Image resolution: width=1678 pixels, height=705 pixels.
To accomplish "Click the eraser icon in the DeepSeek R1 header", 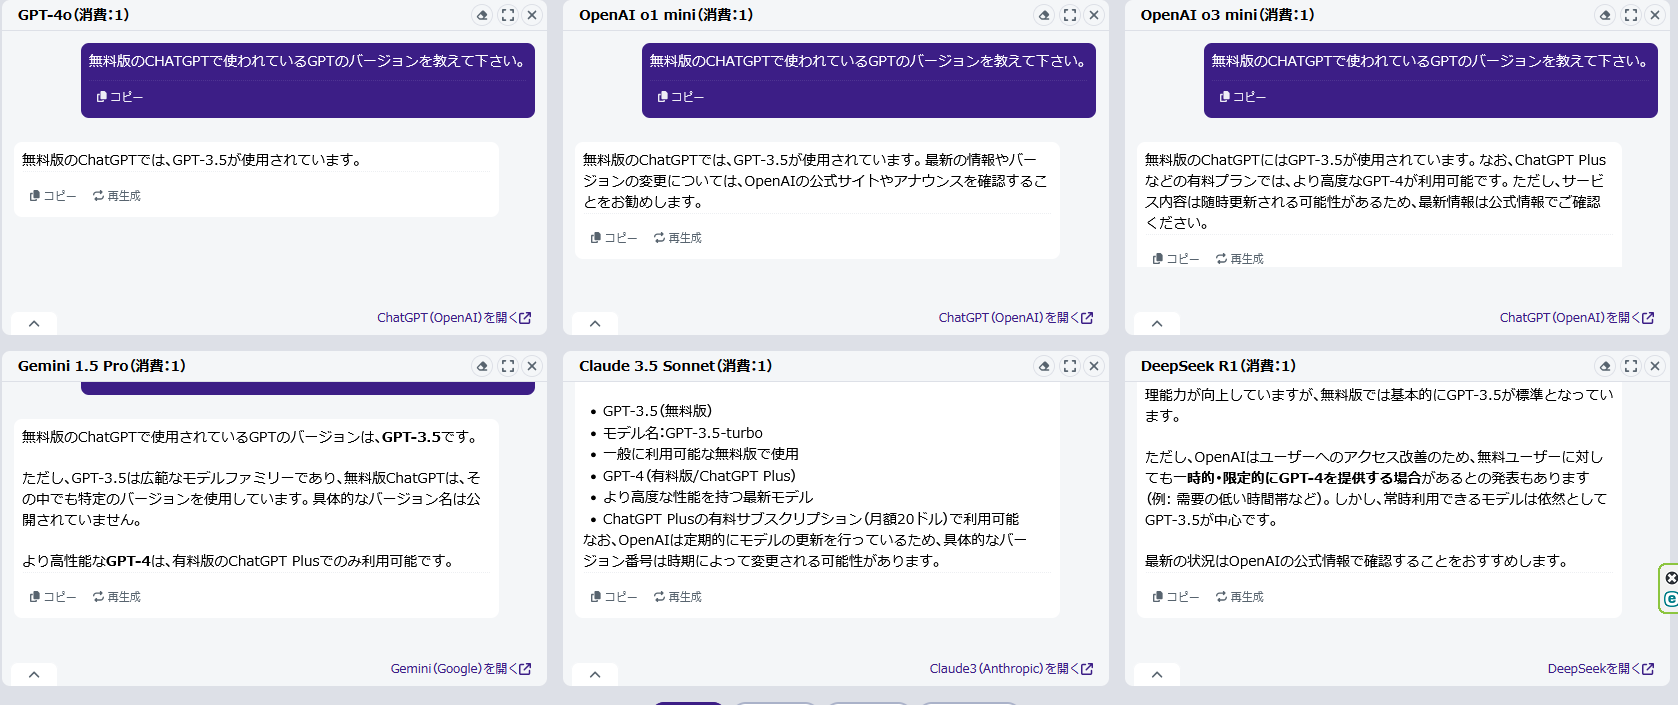I will click(1605, 366).
